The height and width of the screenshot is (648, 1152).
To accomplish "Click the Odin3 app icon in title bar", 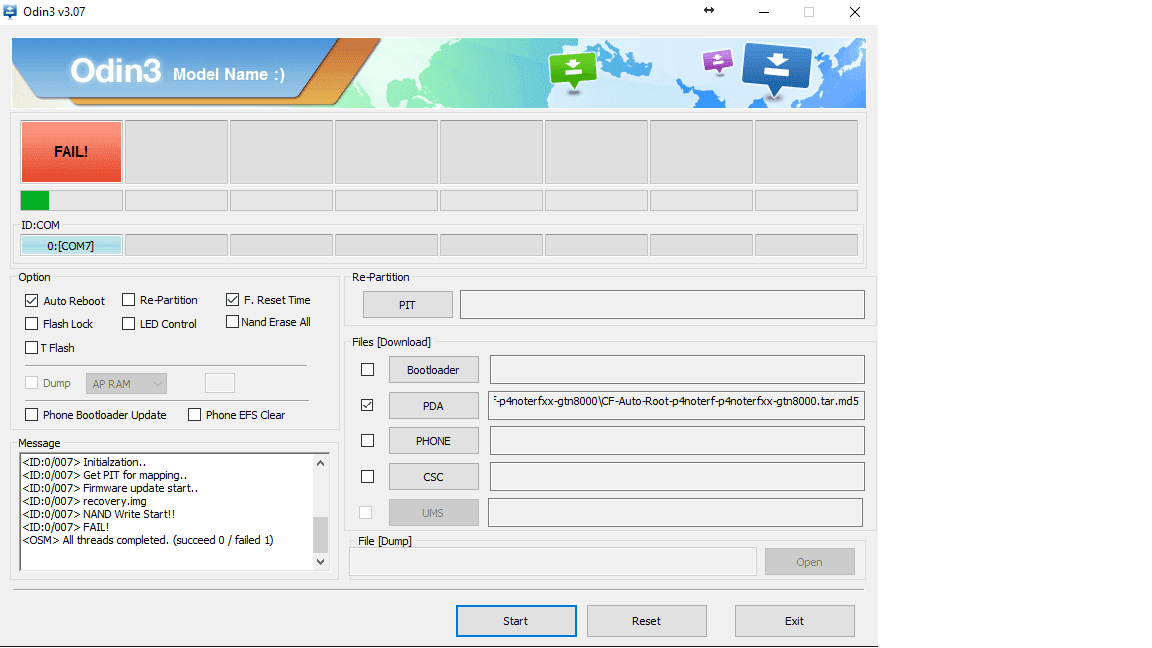I will click(x=10, y=12).
